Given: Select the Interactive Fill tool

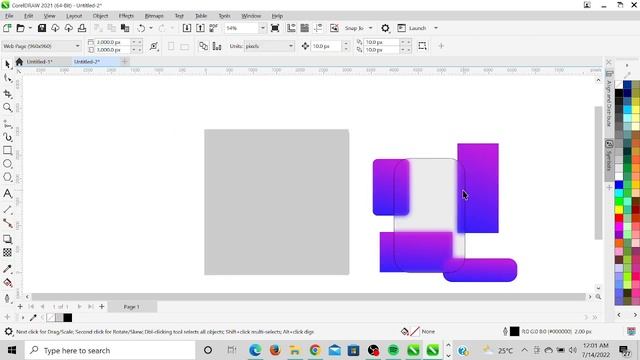Looking at the screenshot, I should tap(7, 282).
